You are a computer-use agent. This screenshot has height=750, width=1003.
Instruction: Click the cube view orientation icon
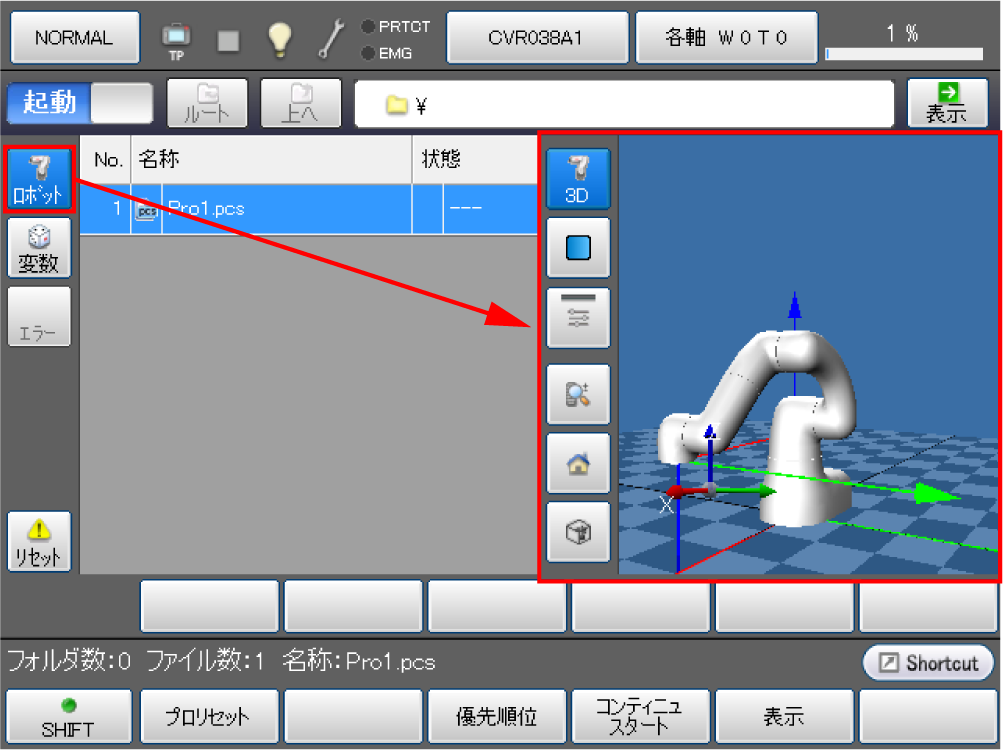(577, 532)
